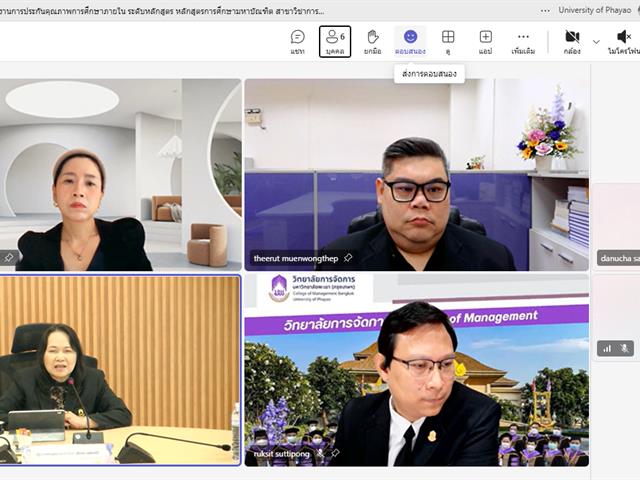Change the view layout (ดู)
Viewport: 640px width, 480px height.
pyautogui.click(x=448, y=42)
